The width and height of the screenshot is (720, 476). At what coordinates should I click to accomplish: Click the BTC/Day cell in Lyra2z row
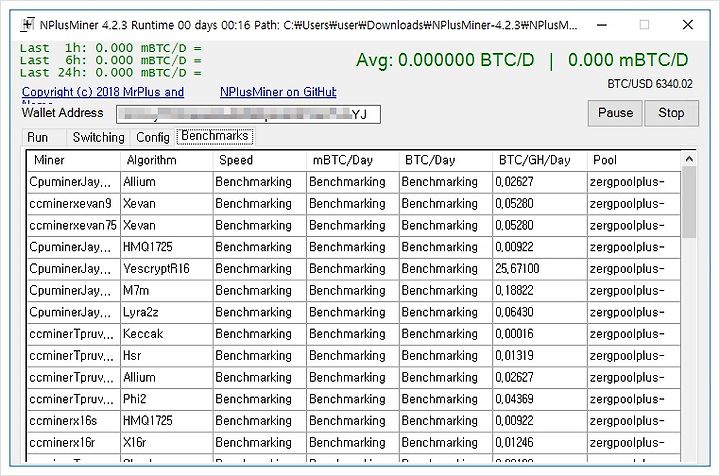click(x=445, y=313)
